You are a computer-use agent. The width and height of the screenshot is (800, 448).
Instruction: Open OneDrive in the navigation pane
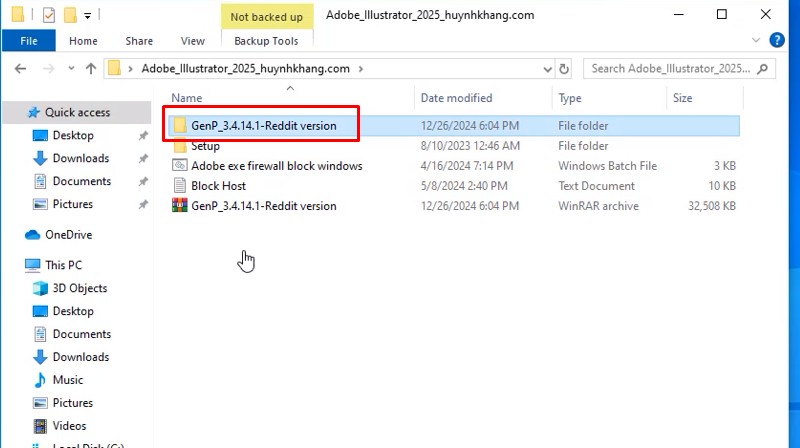(68, 235)
